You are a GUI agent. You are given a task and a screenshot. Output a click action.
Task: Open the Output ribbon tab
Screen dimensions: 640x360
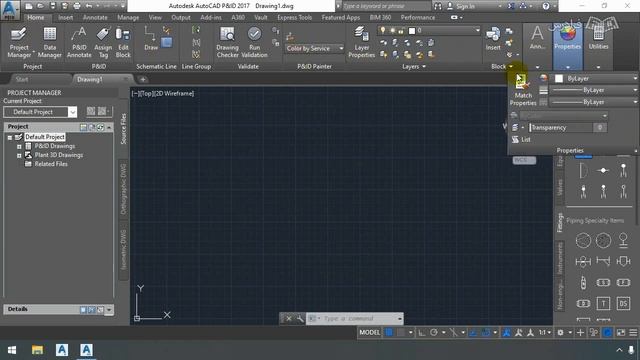[x=181, y=18]
